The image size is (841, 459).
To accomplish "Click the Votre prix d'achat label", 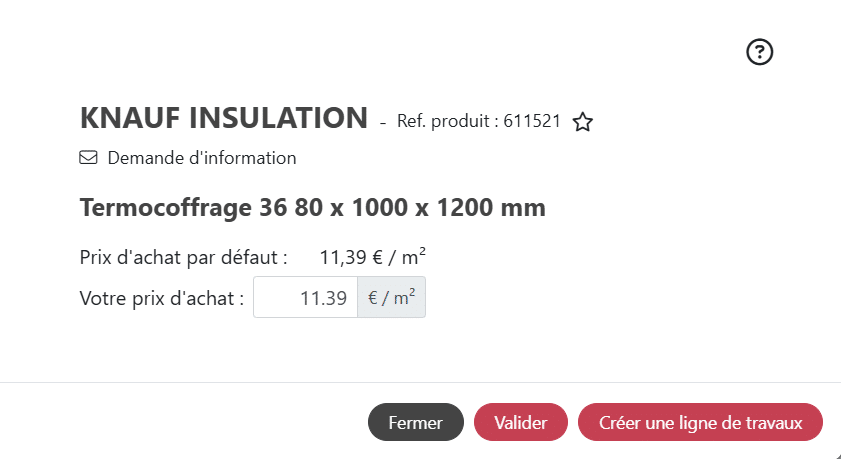I will pyautogui.click(x=161, y=297).
